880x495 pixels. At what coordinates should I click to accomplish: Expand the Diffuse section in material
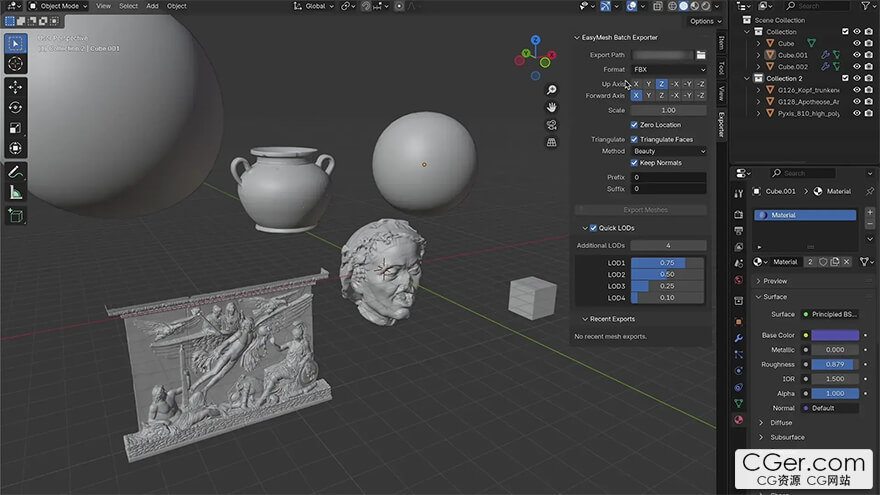pos(780,423)
